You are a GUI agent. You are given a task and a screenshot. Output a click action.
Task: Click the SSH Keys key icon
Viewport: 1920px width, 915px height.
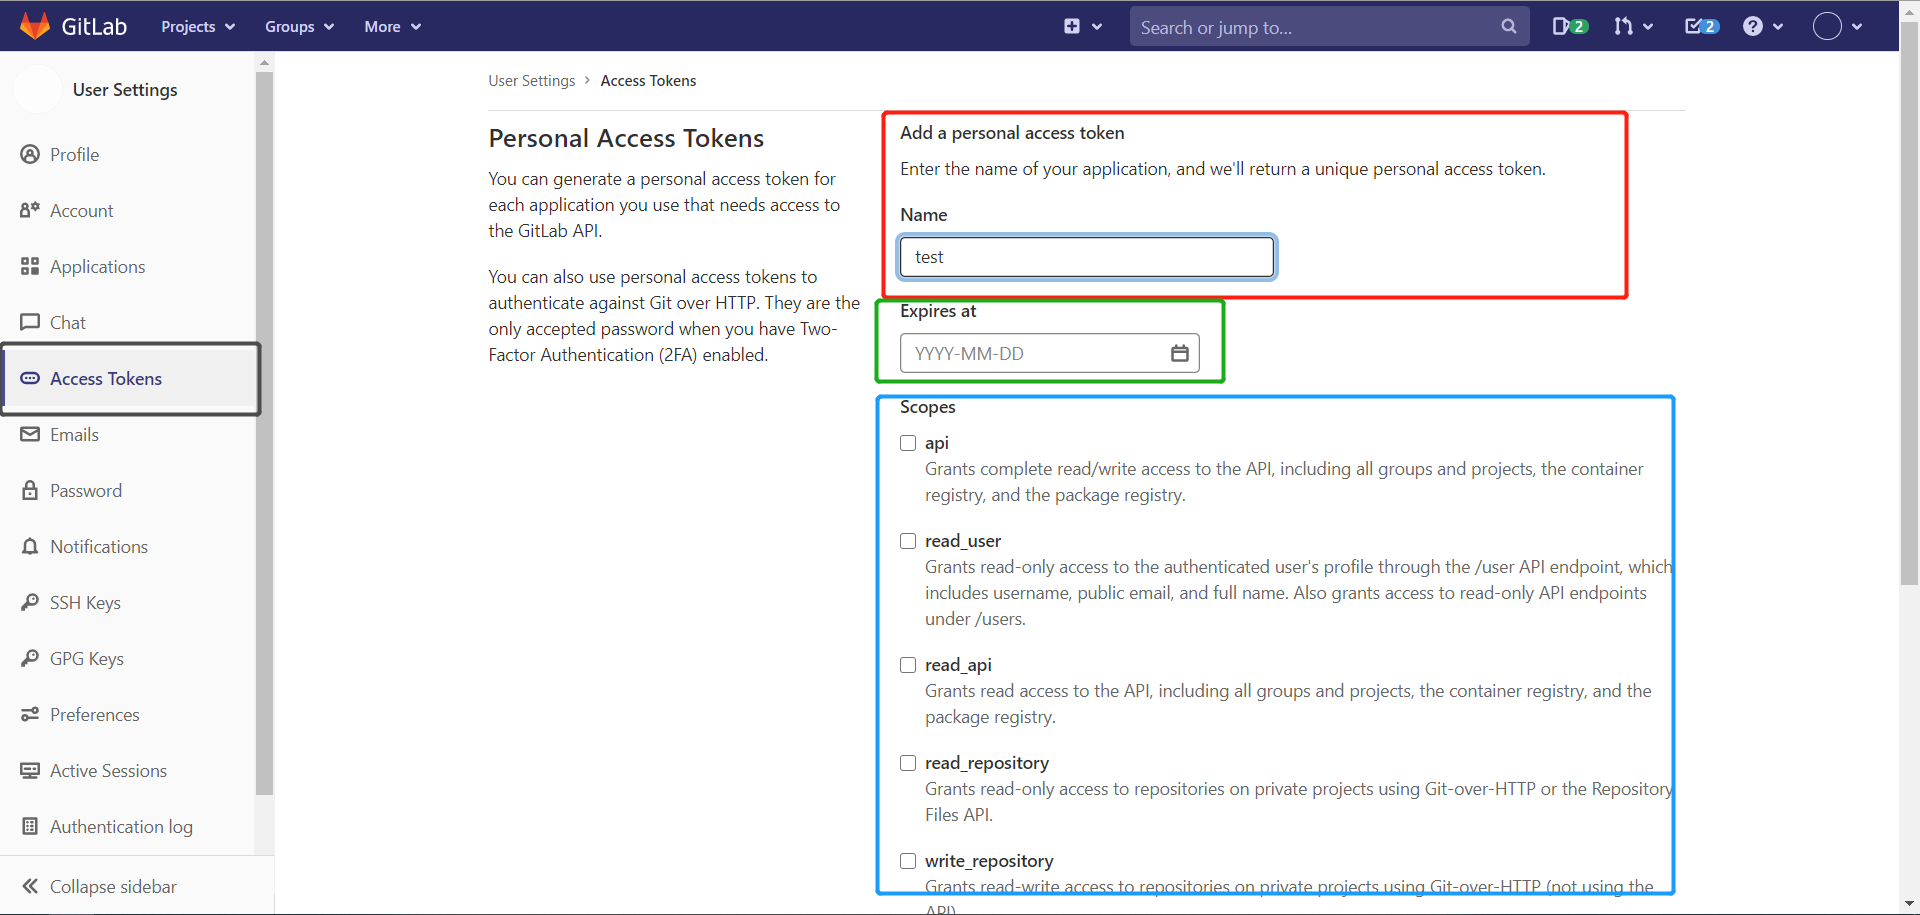click(30, 603)
